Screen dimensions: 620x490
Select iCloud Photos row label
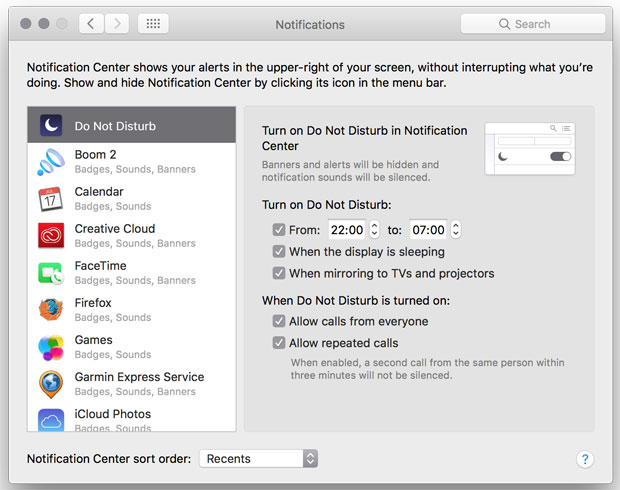[x=113, y=414]
